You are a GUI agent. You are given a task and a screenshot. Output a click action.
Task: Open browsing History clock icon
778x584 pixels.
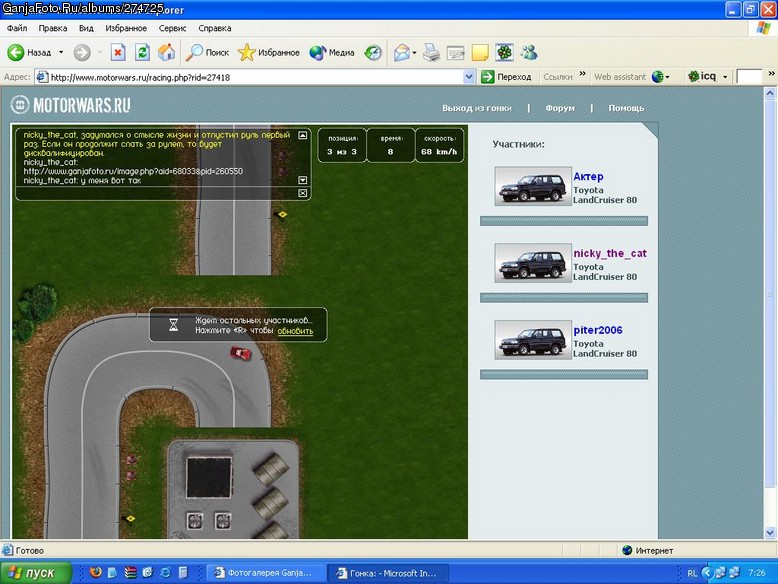(373, 52)
